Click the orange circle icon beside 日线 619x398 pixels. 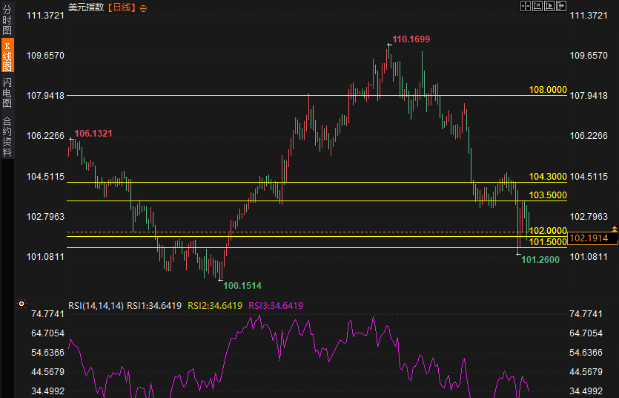point(143,8)
